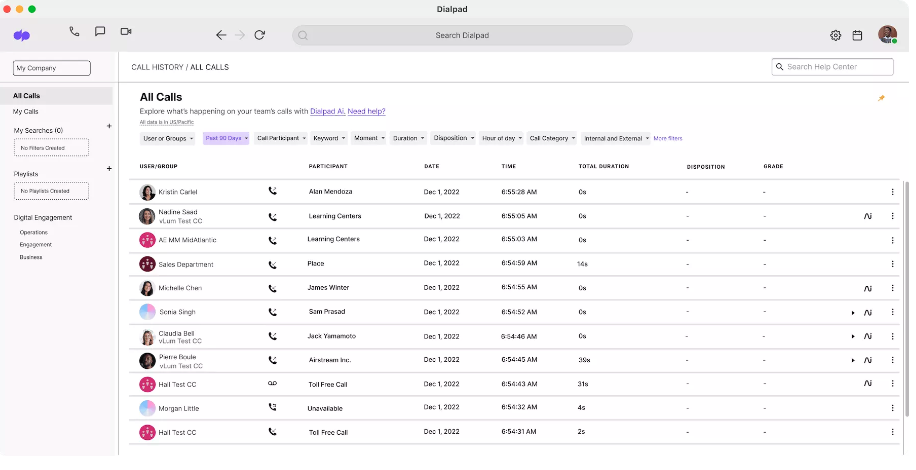
Task: Open the Hour of day filter dropdown
Action: pyautogui.click(x=501, y=138)
